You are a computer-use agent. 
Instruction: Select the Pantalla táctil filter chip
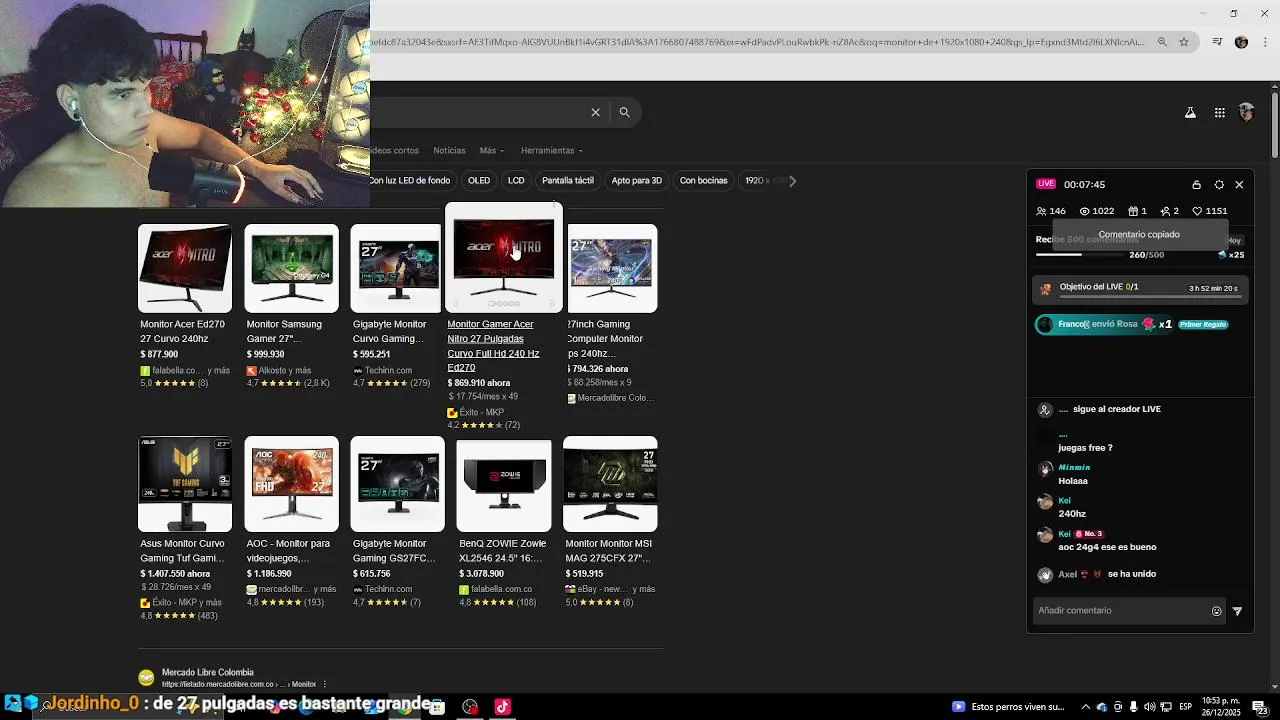pos(568,181)
